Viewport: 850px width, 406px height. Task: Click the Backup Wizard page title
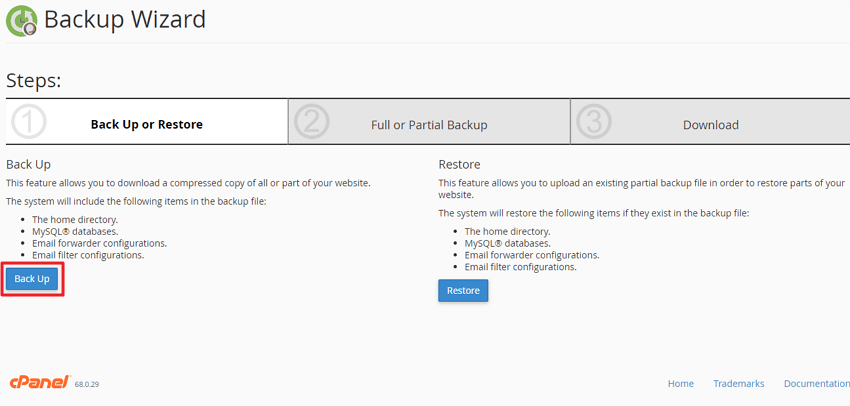(x=125, y=20)
